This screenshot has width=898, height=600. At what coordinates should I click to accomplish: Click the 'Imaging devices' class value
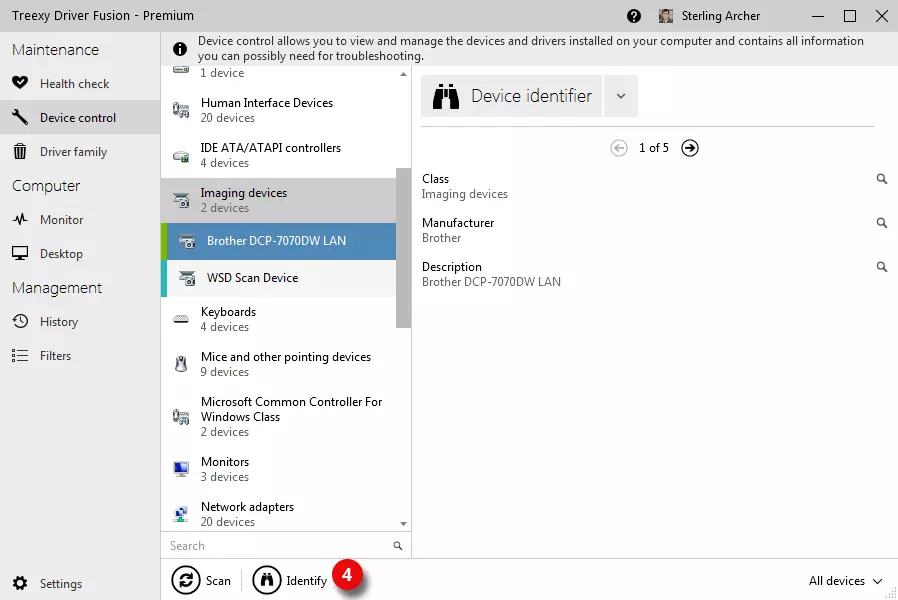(464, 194)
